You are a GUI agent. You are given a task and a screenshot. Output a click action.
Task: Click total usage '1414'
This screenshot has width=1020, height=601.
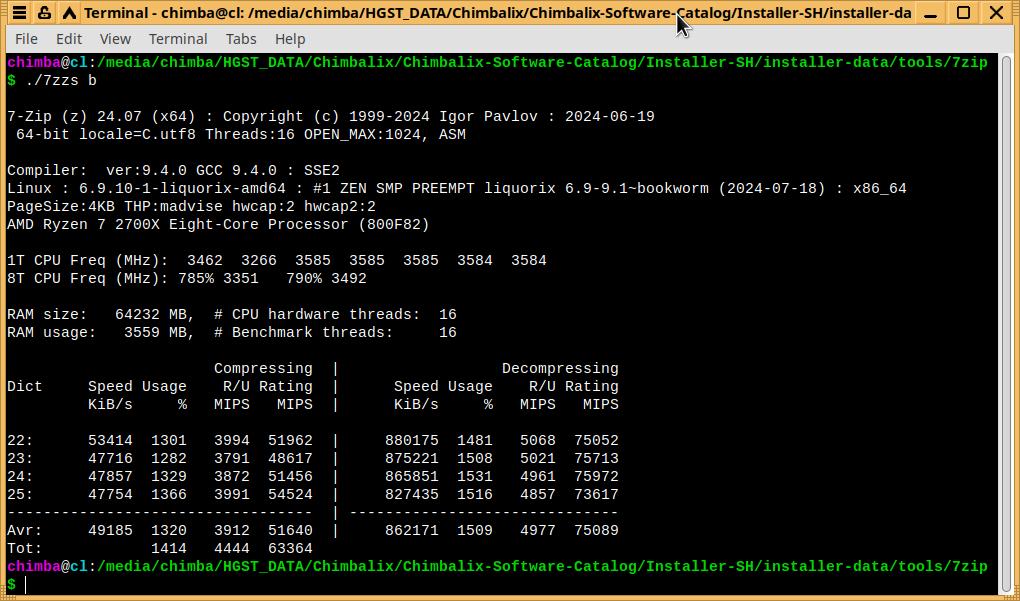[x=168, y=548]
